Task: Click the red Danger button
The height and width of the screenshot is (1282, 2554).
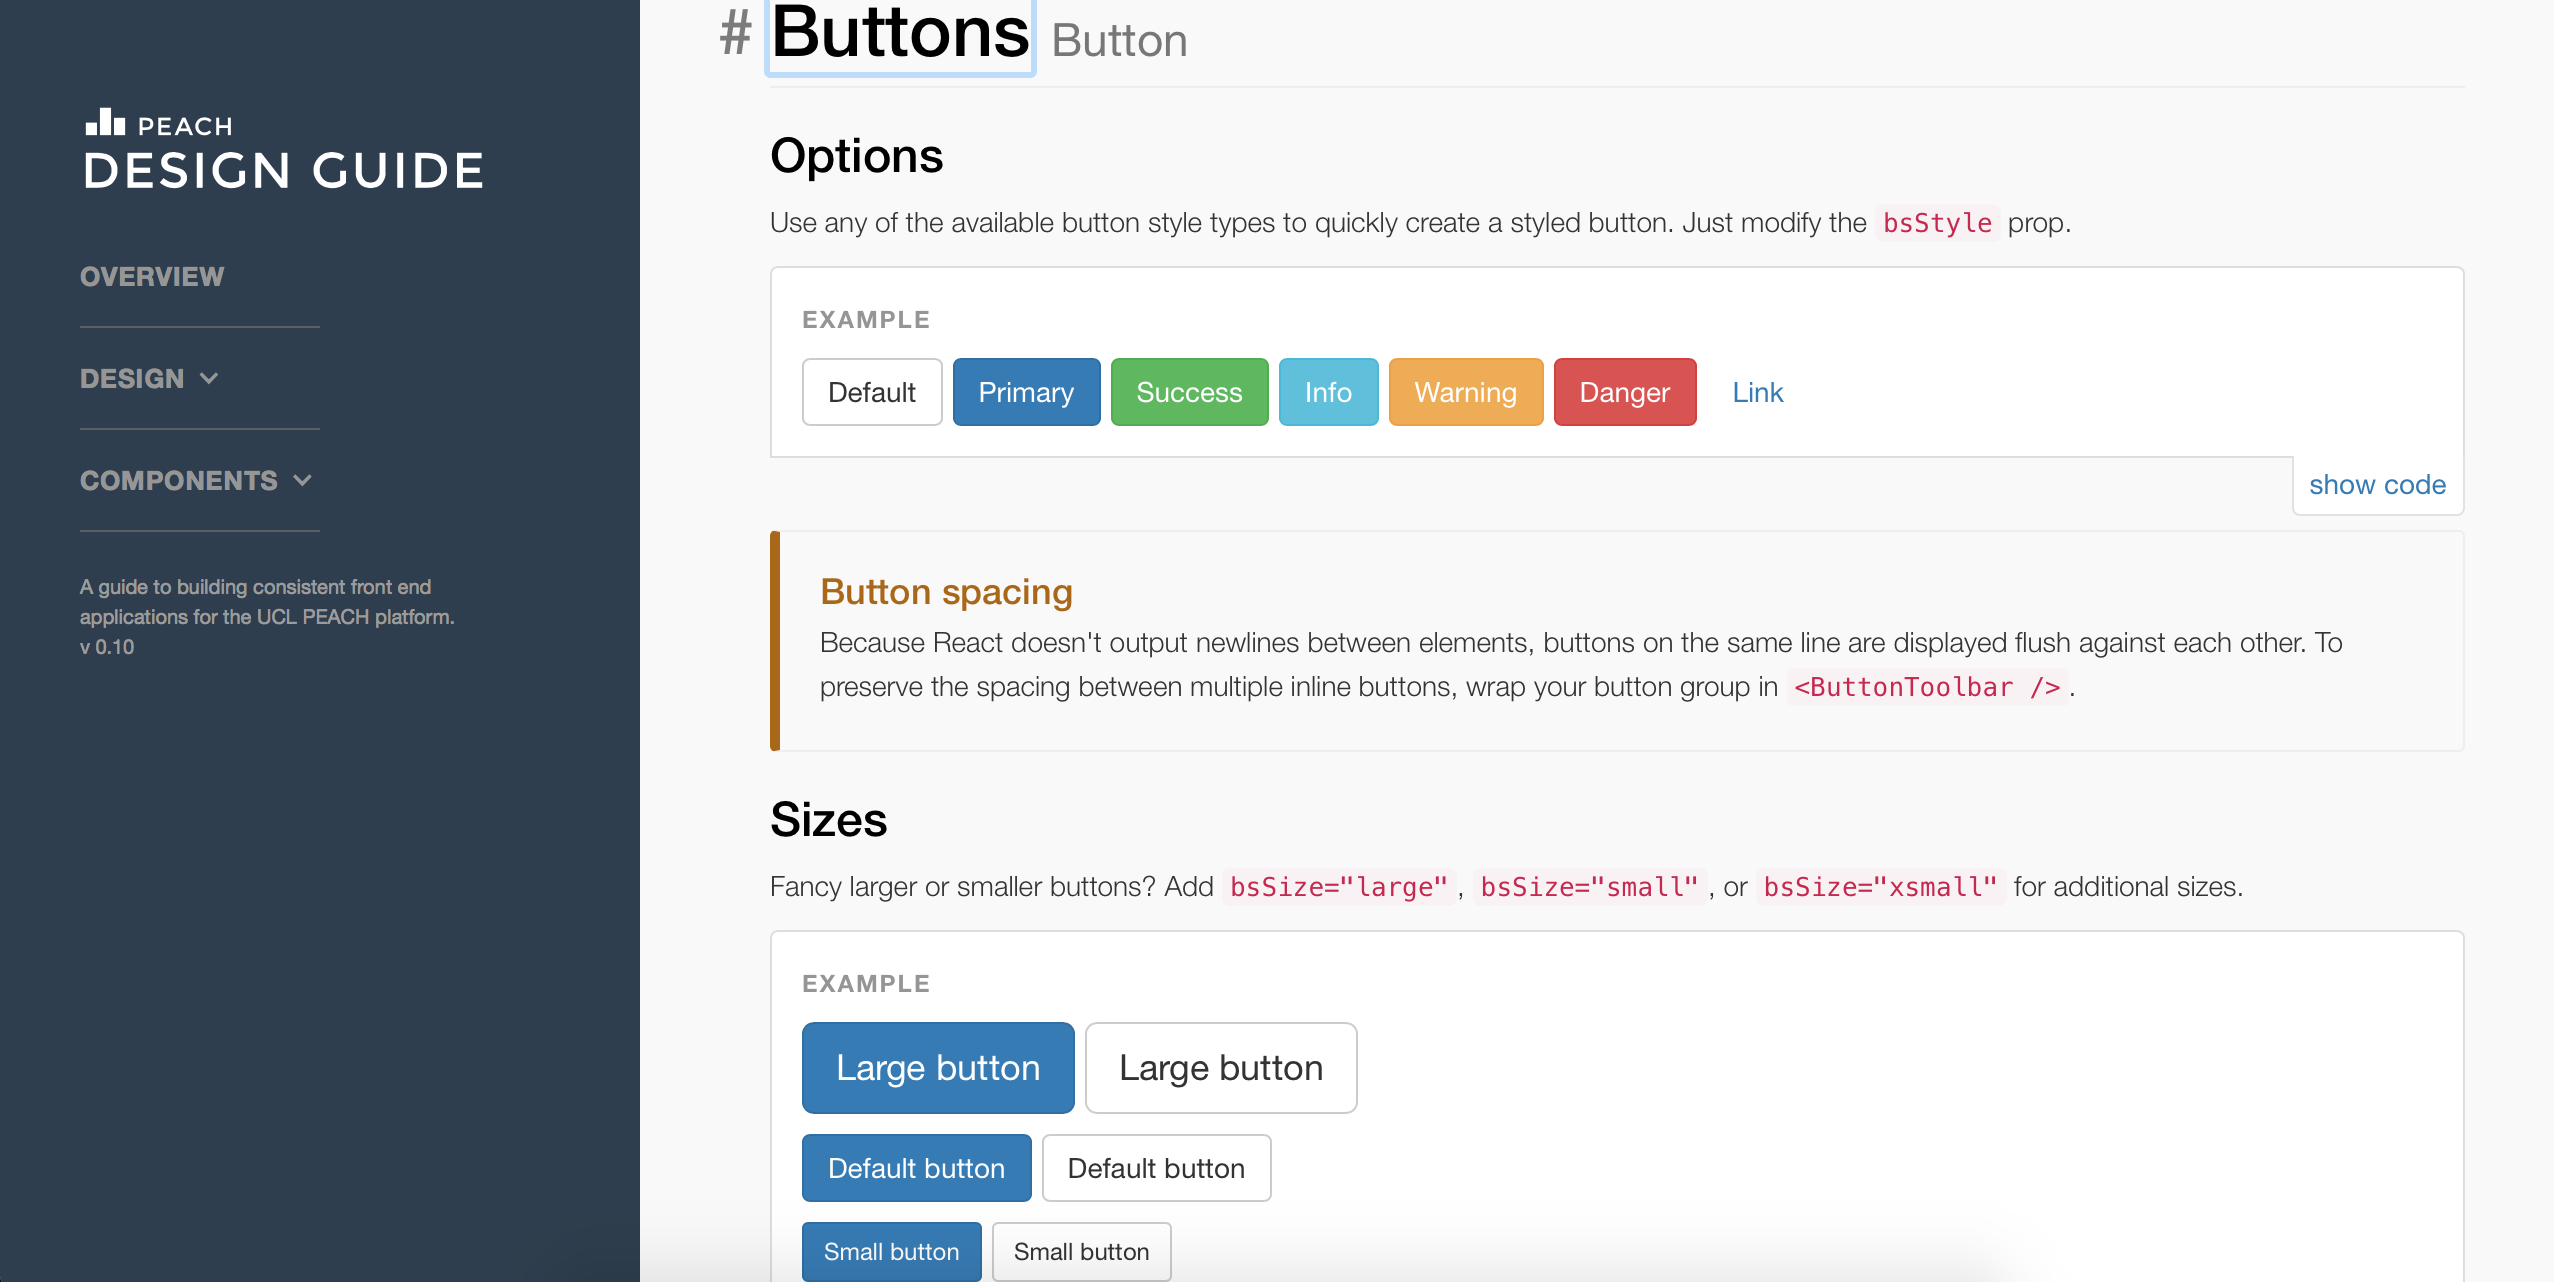Action: pyautogui.click(x=1625, y=392)
